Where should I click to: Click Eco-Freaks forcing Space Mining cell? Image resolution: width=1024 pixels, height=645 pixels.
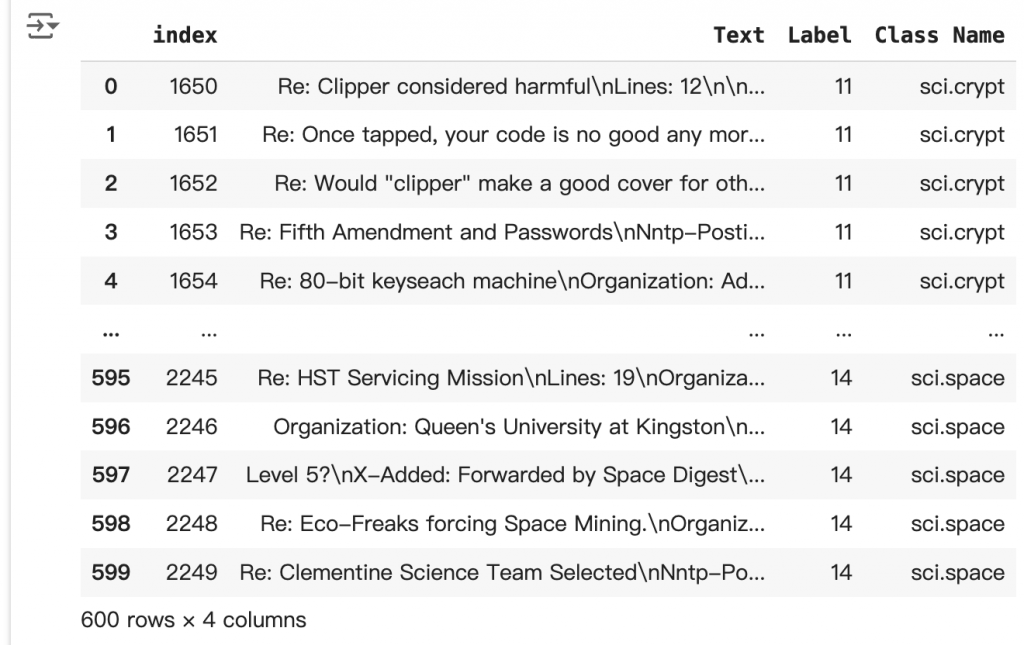click(x=512, y=524)
